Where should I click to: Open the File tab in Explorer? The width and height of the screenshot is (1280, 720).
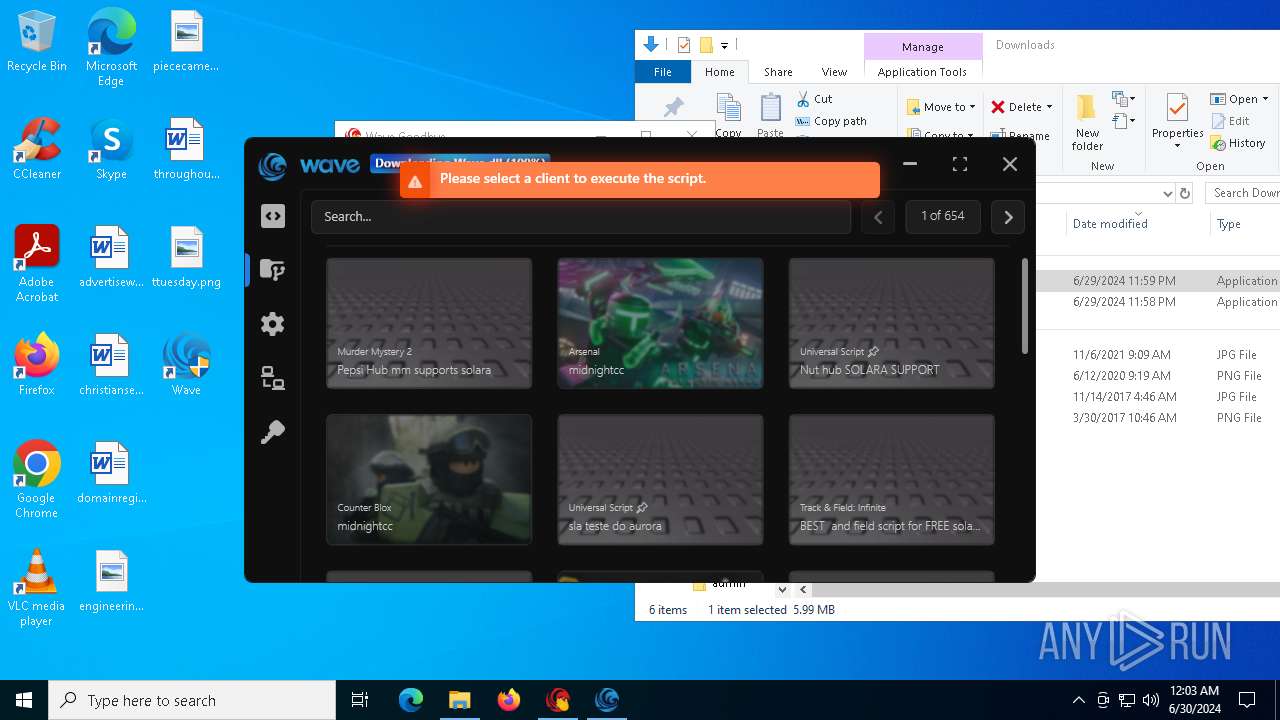tap(663, 72)
